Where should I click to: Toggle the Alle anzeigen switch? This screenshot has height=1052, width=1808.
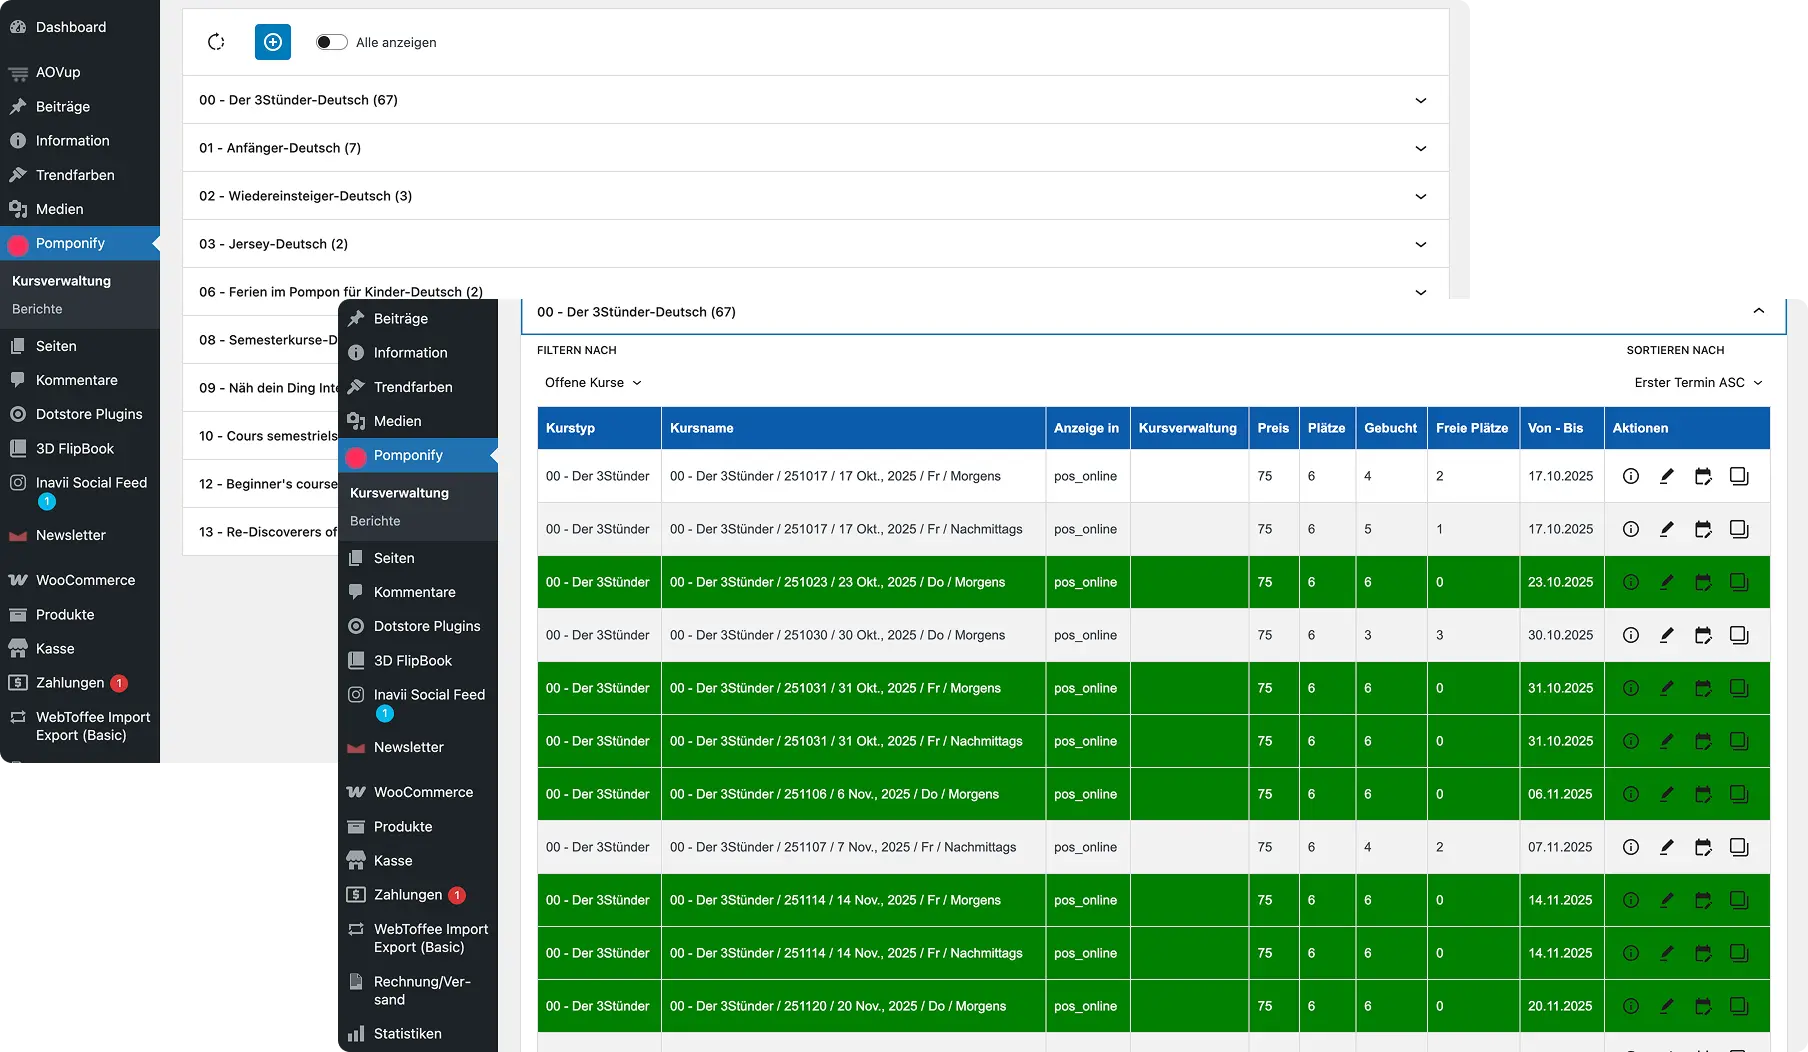click(x=331, y=42)
